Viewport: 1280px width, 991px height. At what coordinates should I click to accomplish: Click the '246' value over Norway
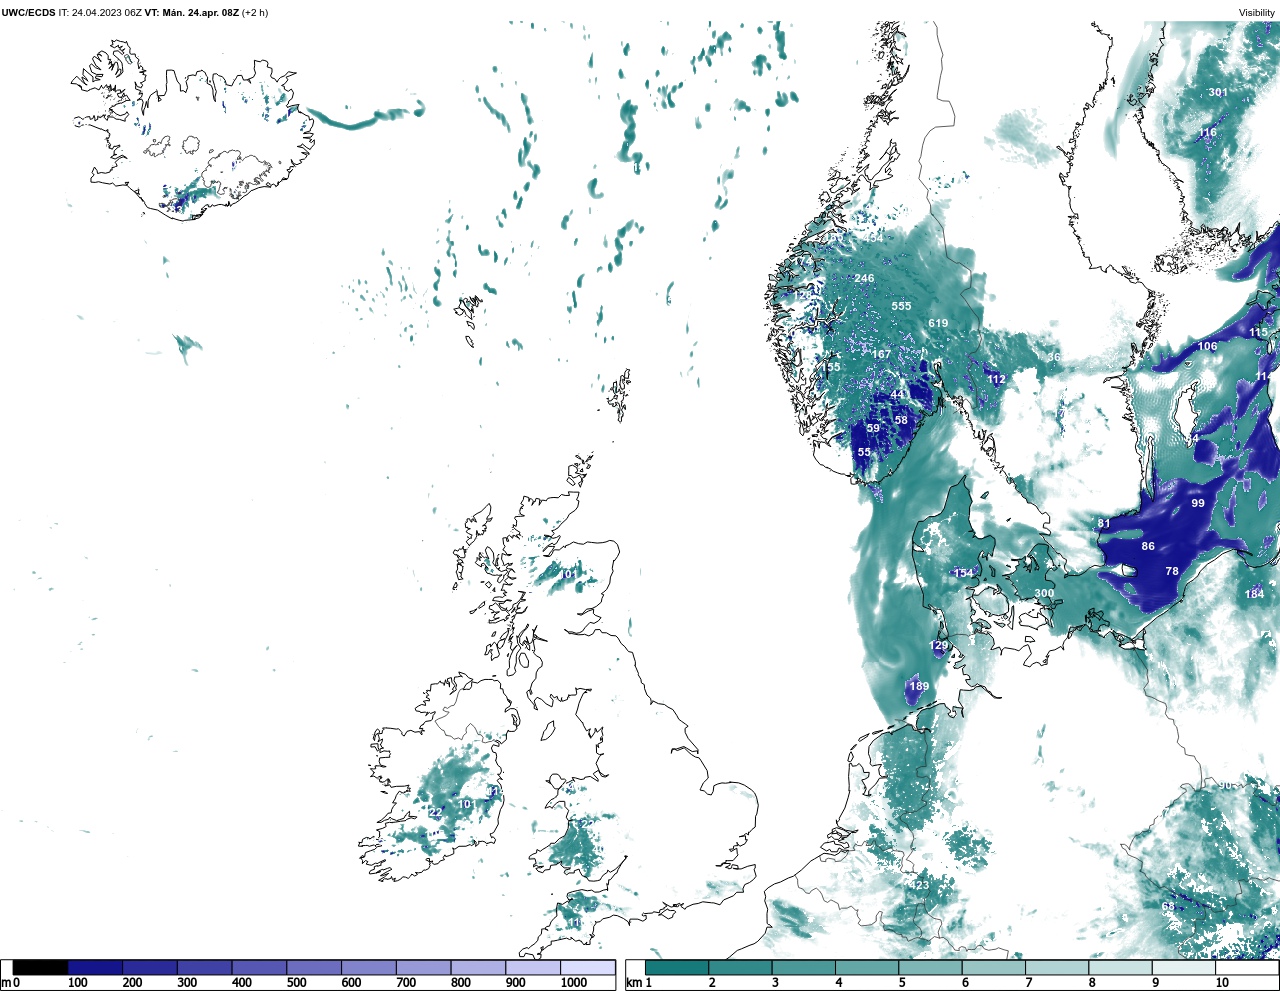[864, 279]
